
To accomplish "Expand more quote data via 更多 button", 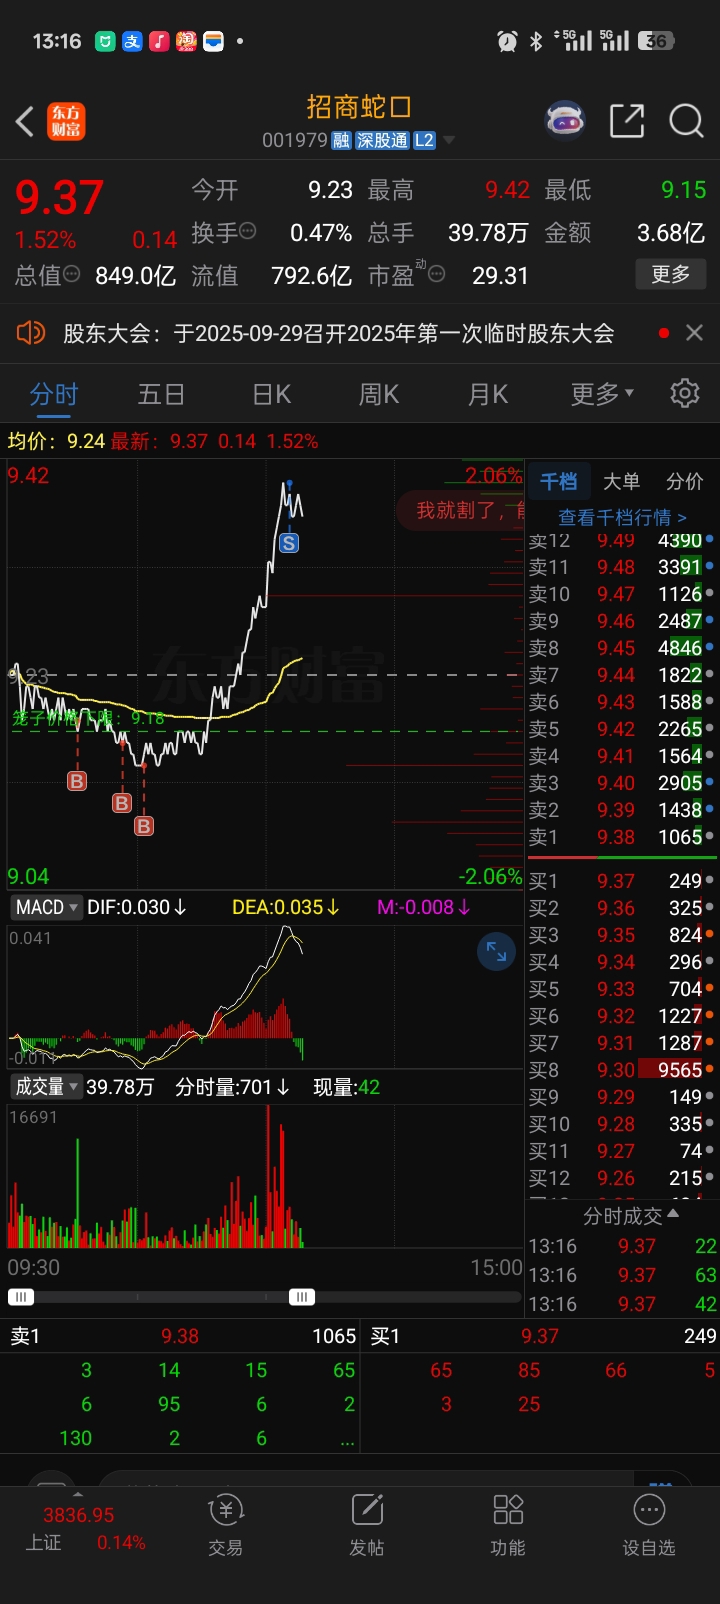I will (670, 273).
